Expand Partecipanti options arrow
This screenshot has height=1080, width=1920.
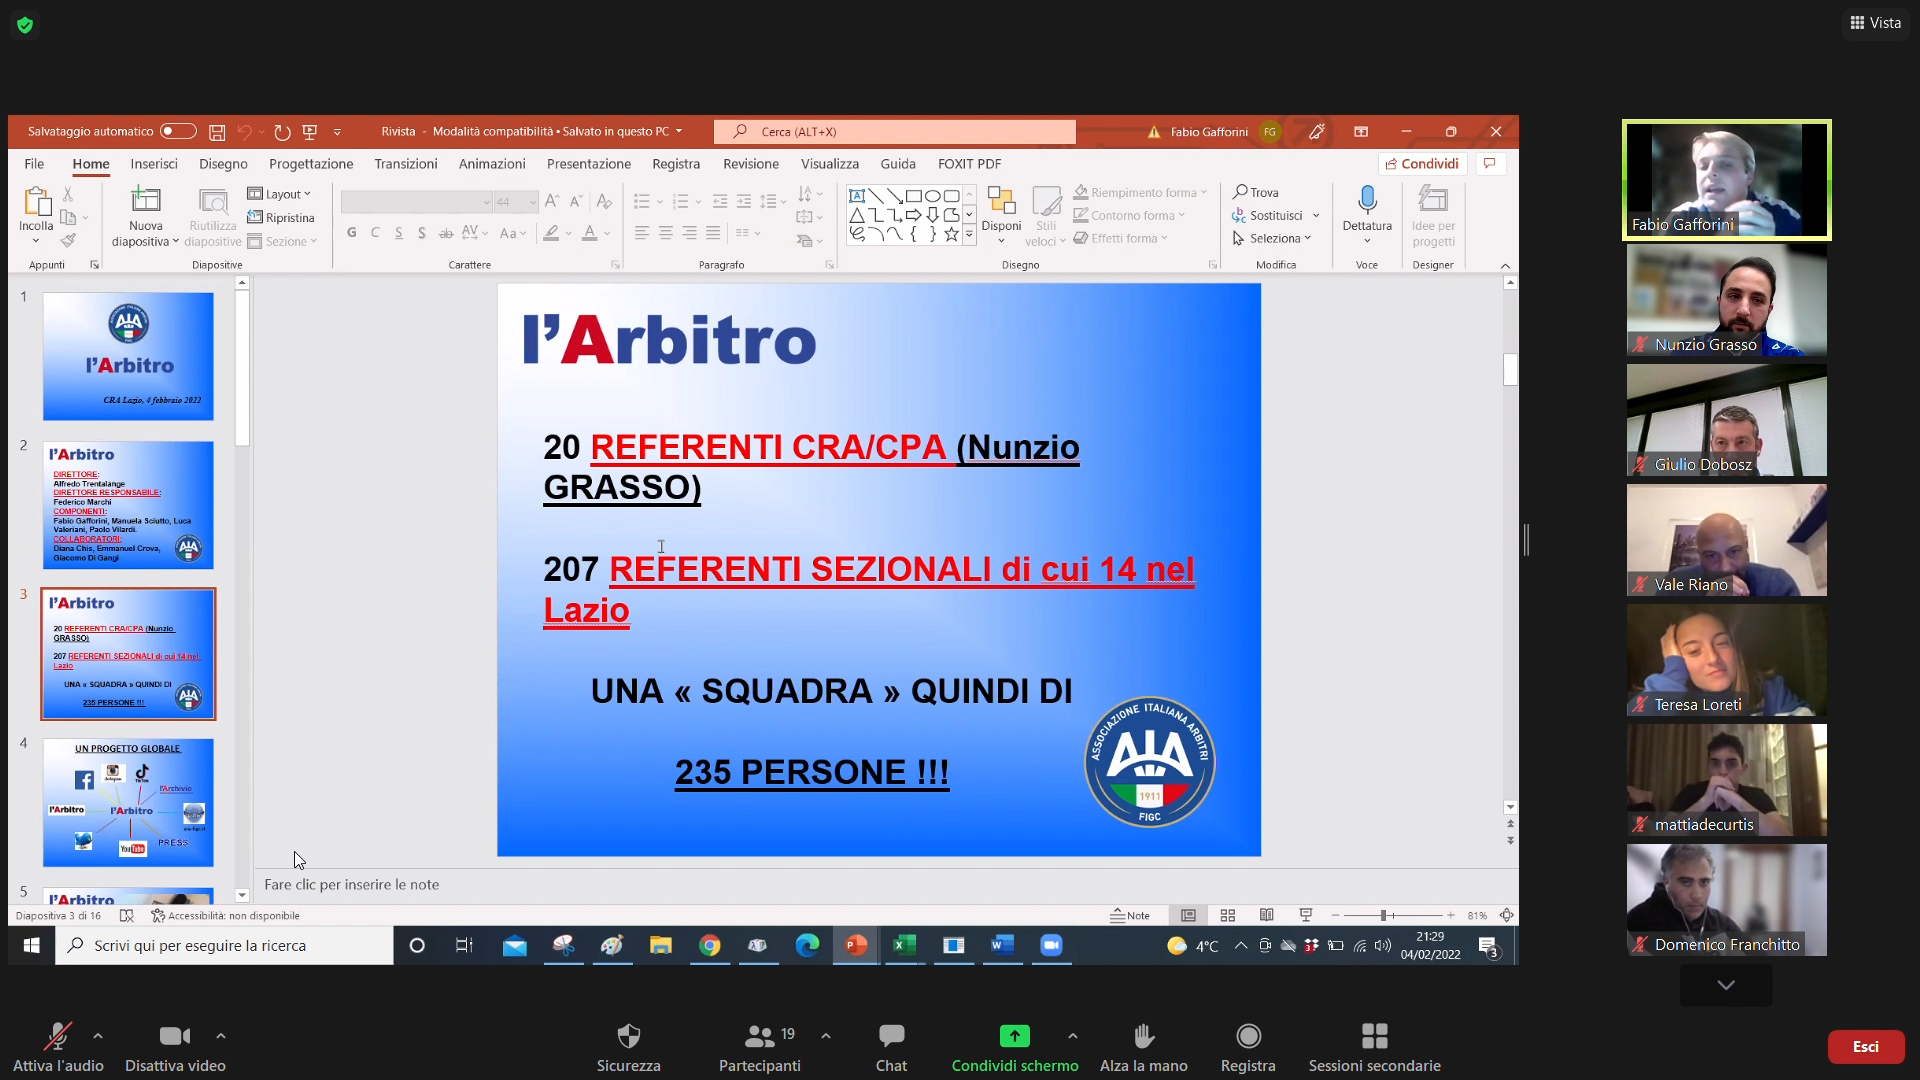[826, 1036]
